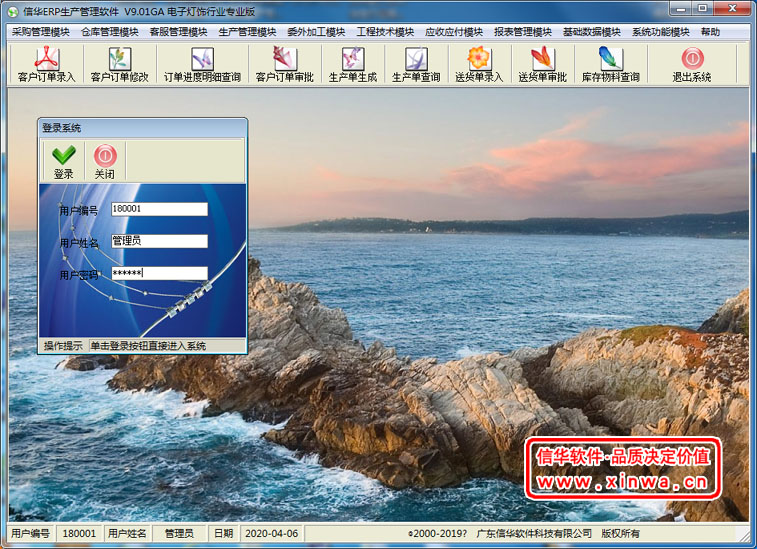
Task: Open the 客户订单审批 toolbar icon
Action: (285, 64)
